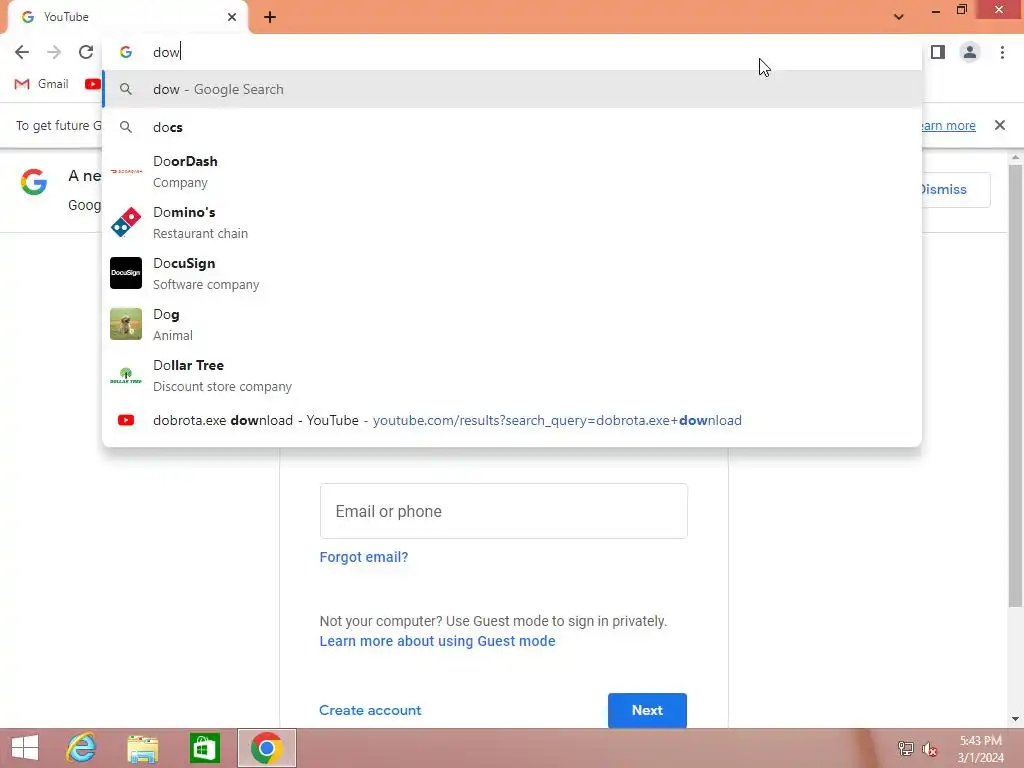The height and width of the screenshot is (768, 1024).
Task: Open the YouTube bookmark icon
Action: (x=93, y=84)
